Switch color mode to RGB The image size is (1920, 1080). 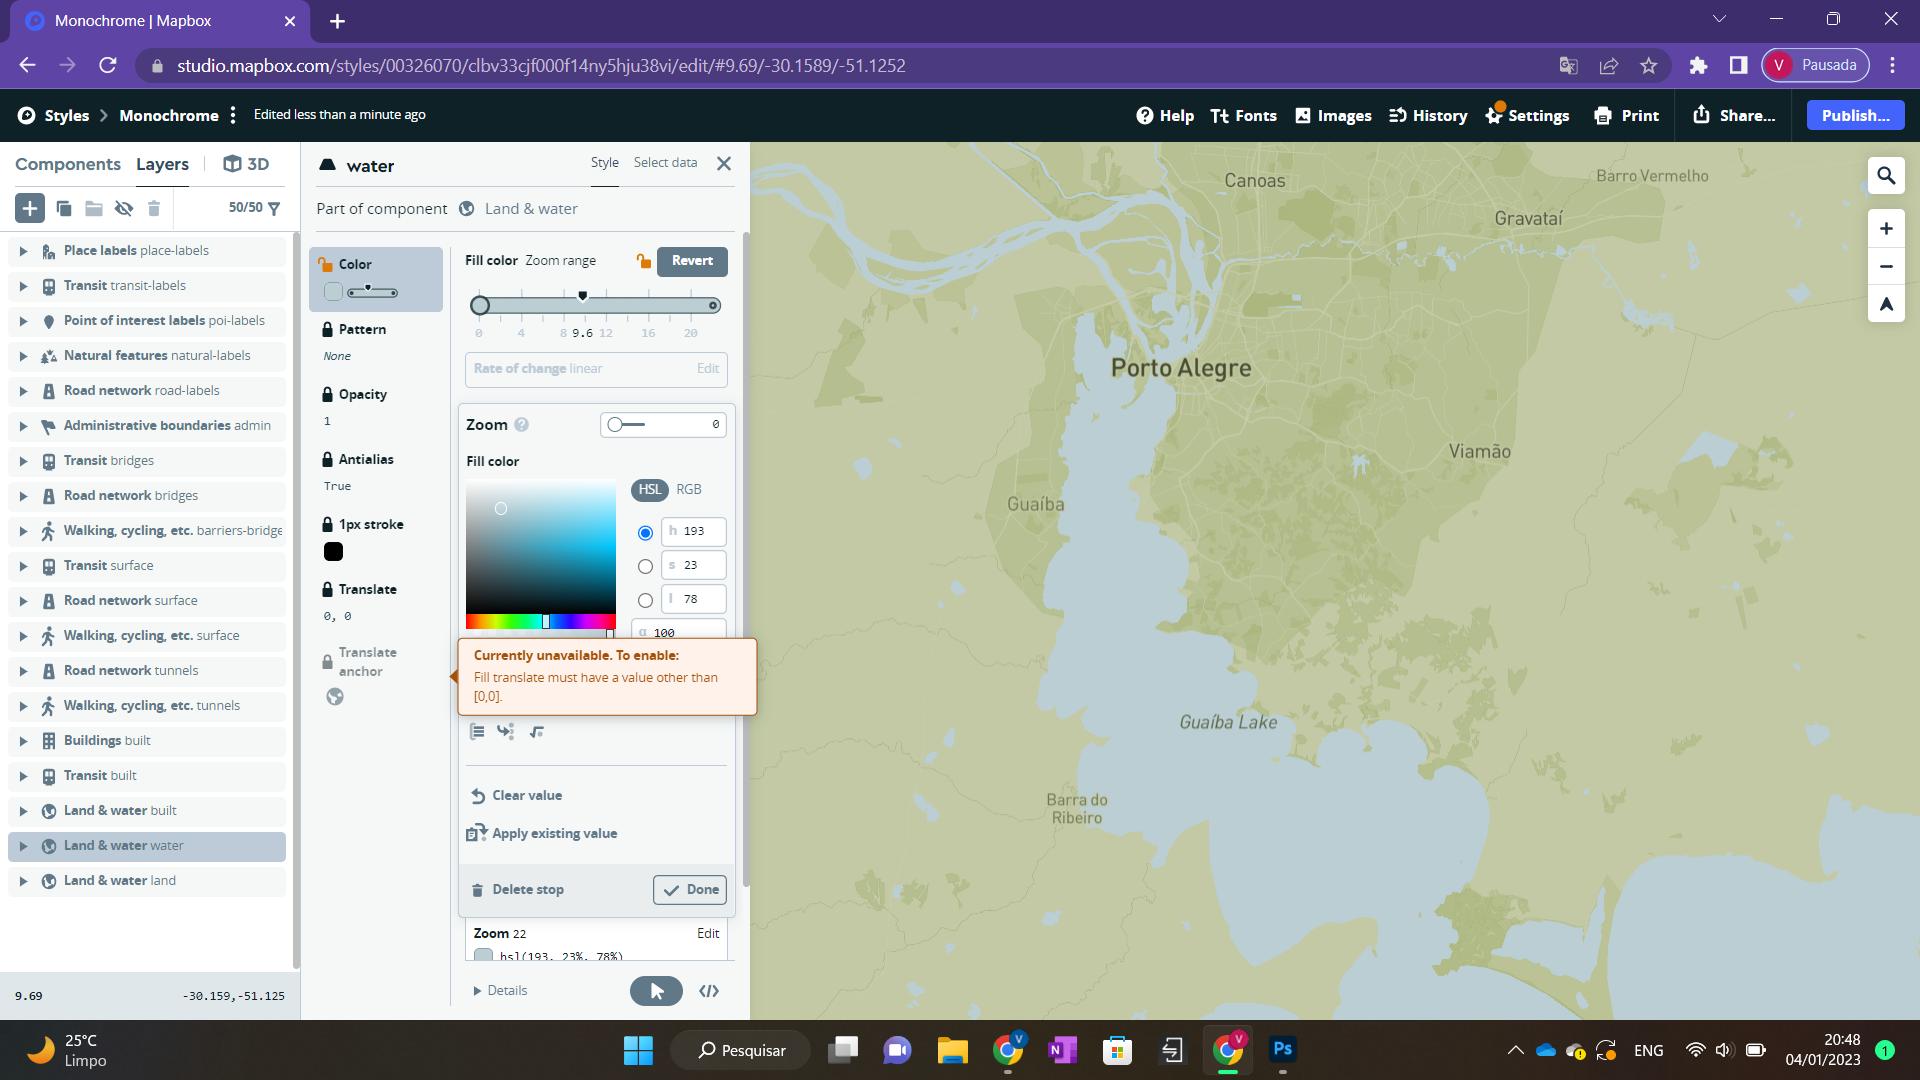689,489
